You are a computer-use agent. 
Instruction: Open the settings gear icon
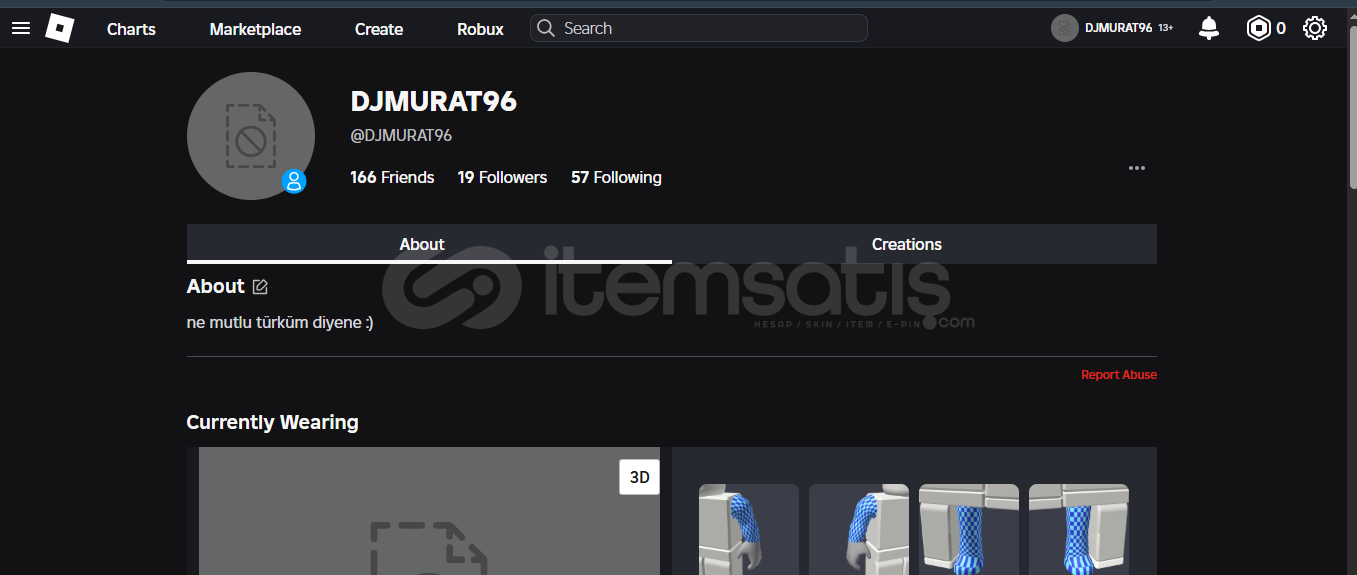[1315, 29]
